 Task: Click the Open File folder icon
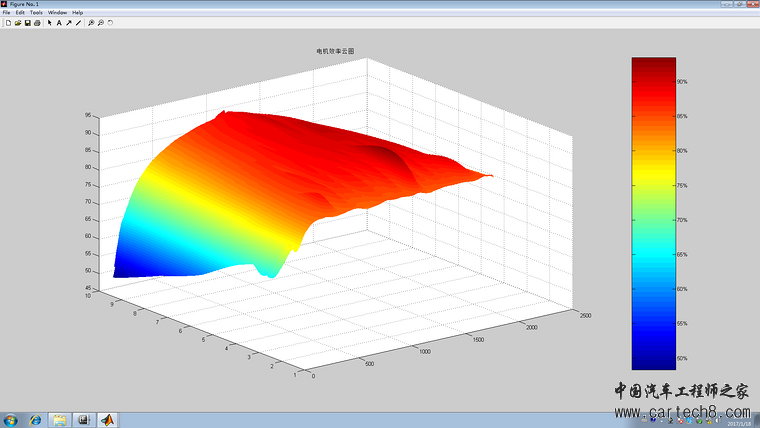18,22
